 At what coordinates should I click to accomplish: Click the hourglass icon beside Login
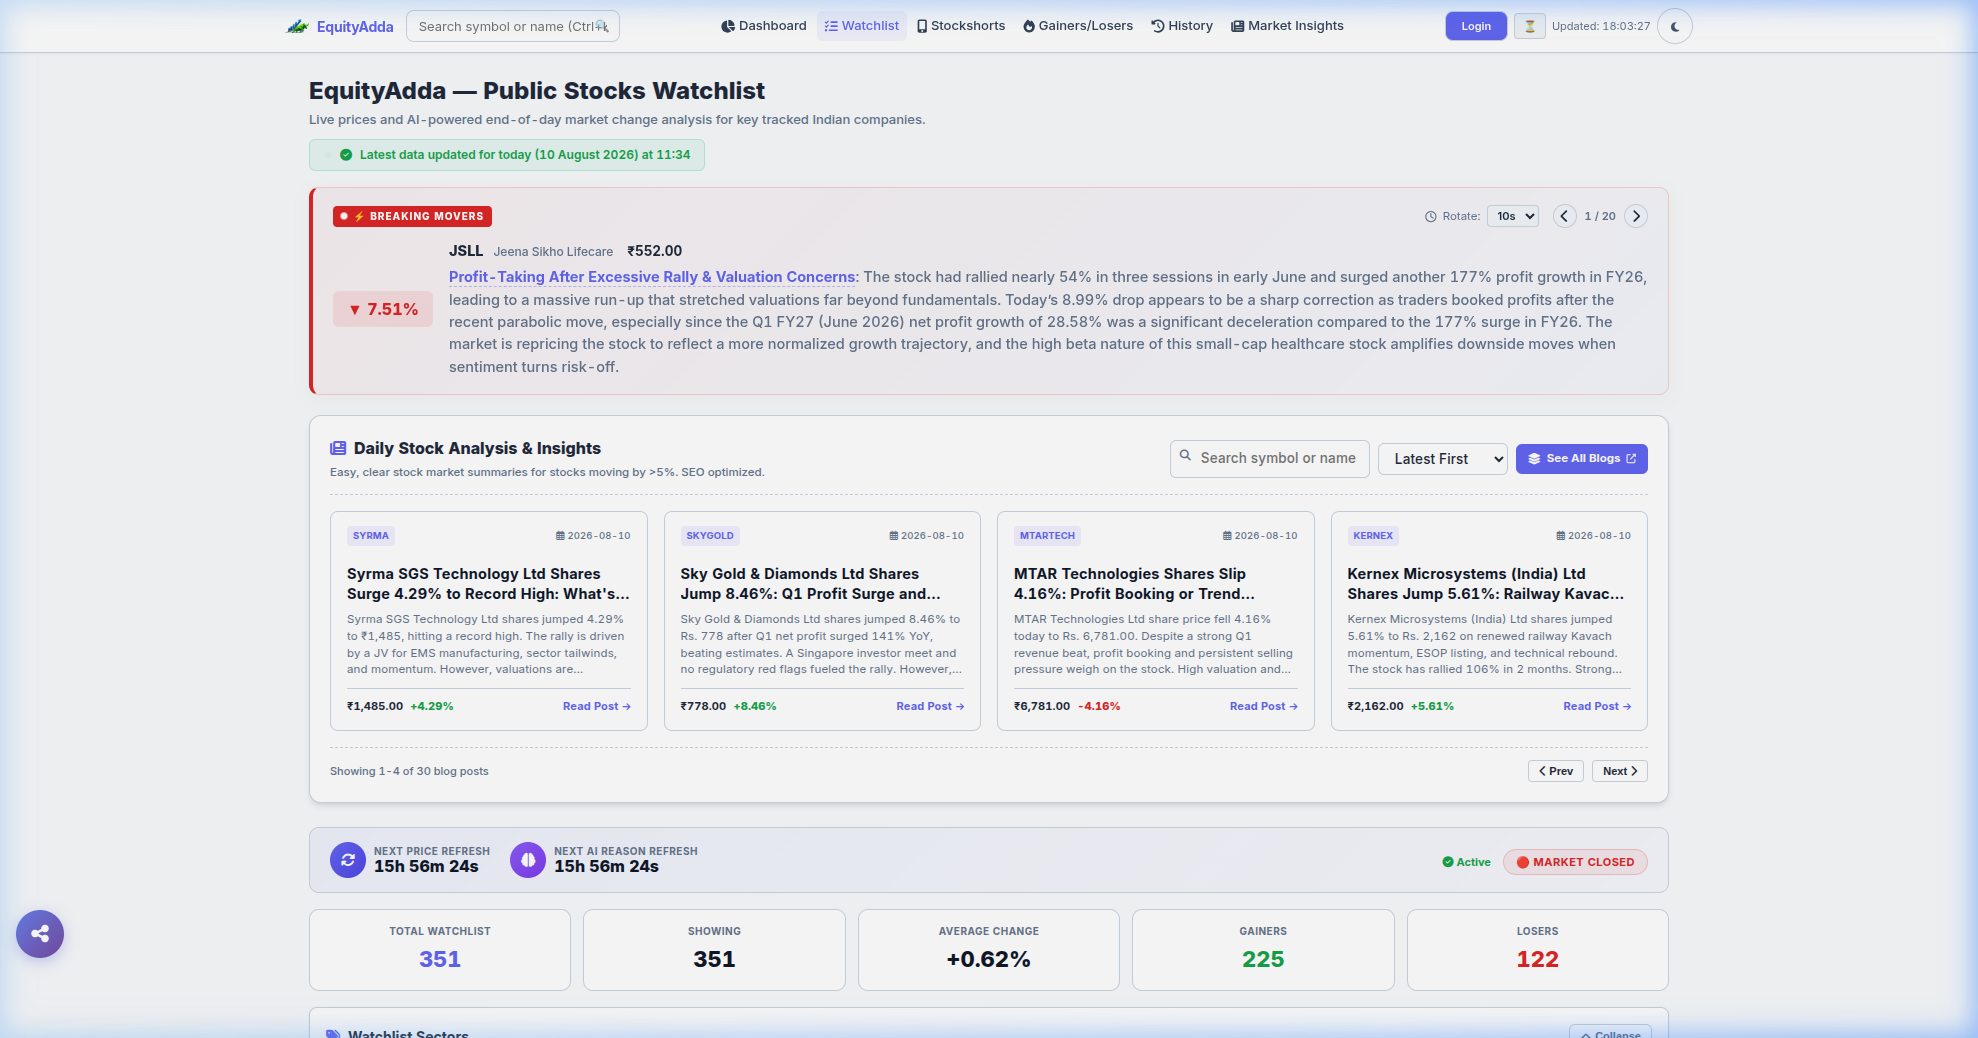pos(1529,26)
